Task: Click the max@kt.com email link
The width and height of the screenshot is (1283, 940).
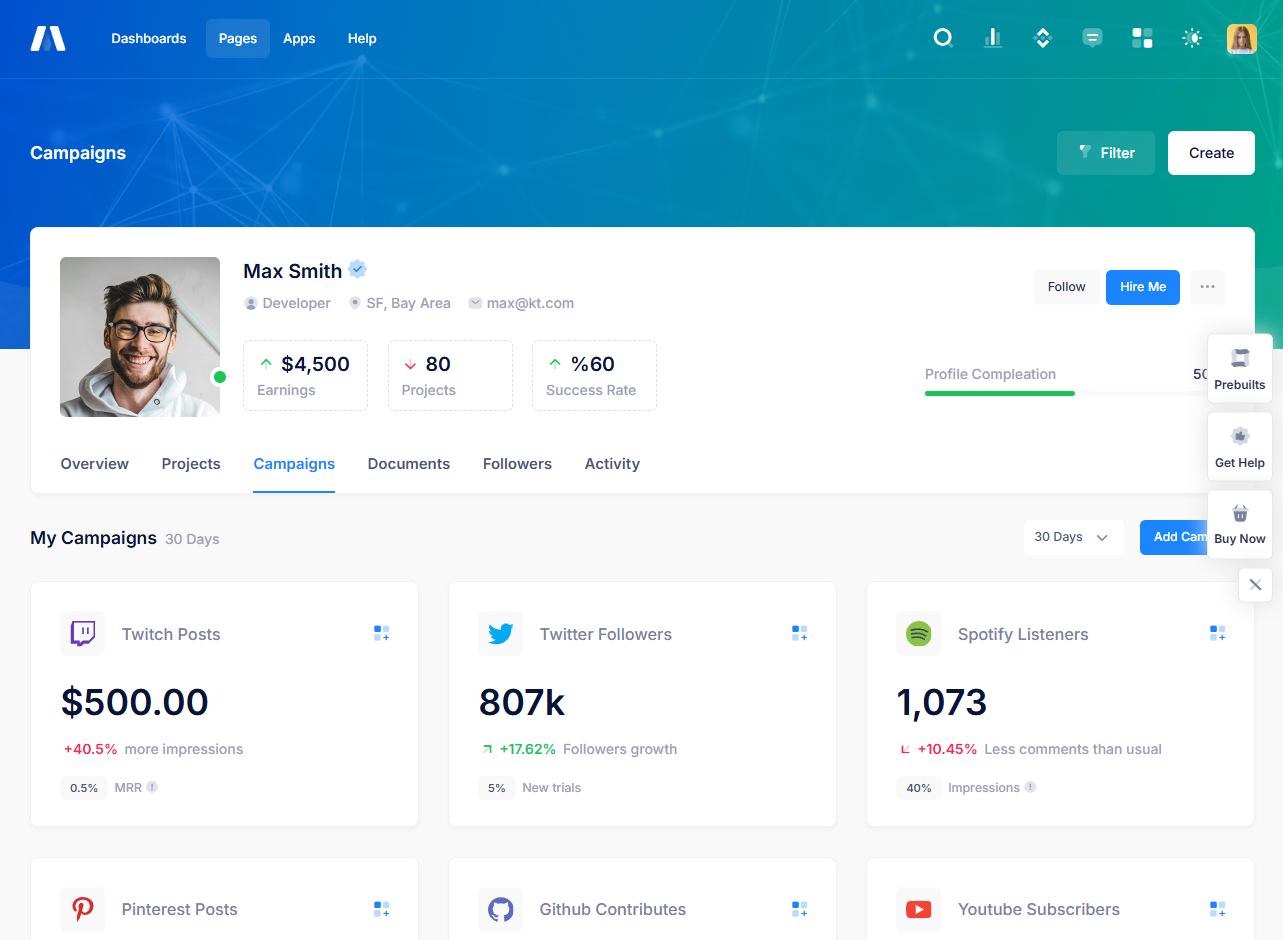Action: pyautogui.click(x=521, y=303)
